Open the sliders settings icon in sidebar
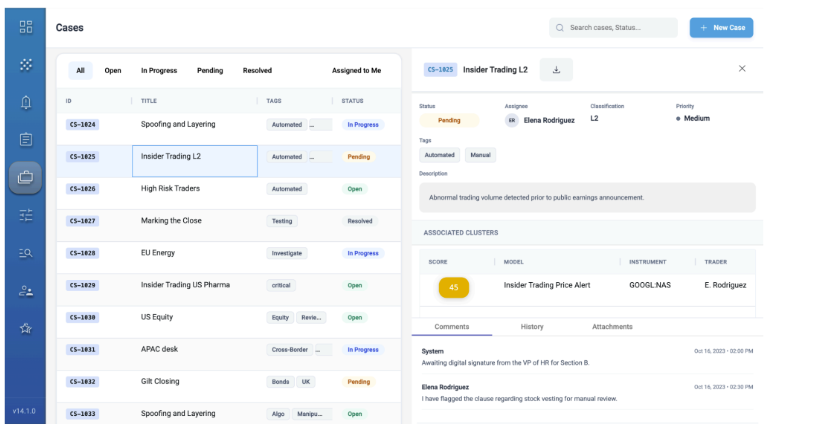Viewport: 838px width, 427px height. [x=26, y=215]
